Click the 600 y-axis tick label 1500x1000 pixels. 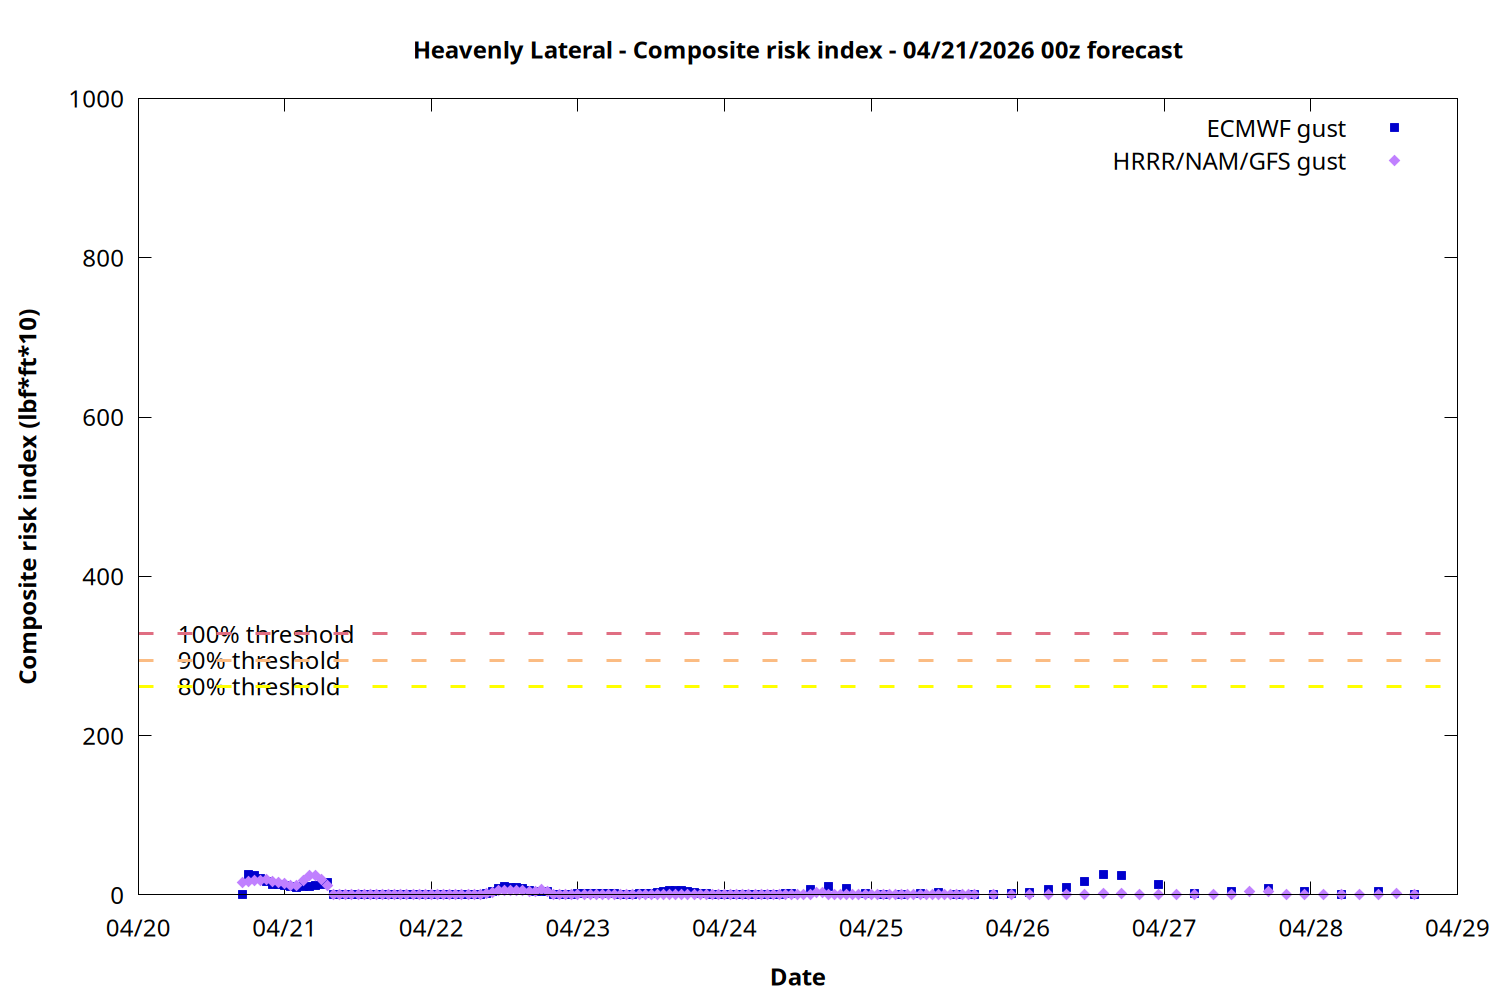tap(103, 418)
